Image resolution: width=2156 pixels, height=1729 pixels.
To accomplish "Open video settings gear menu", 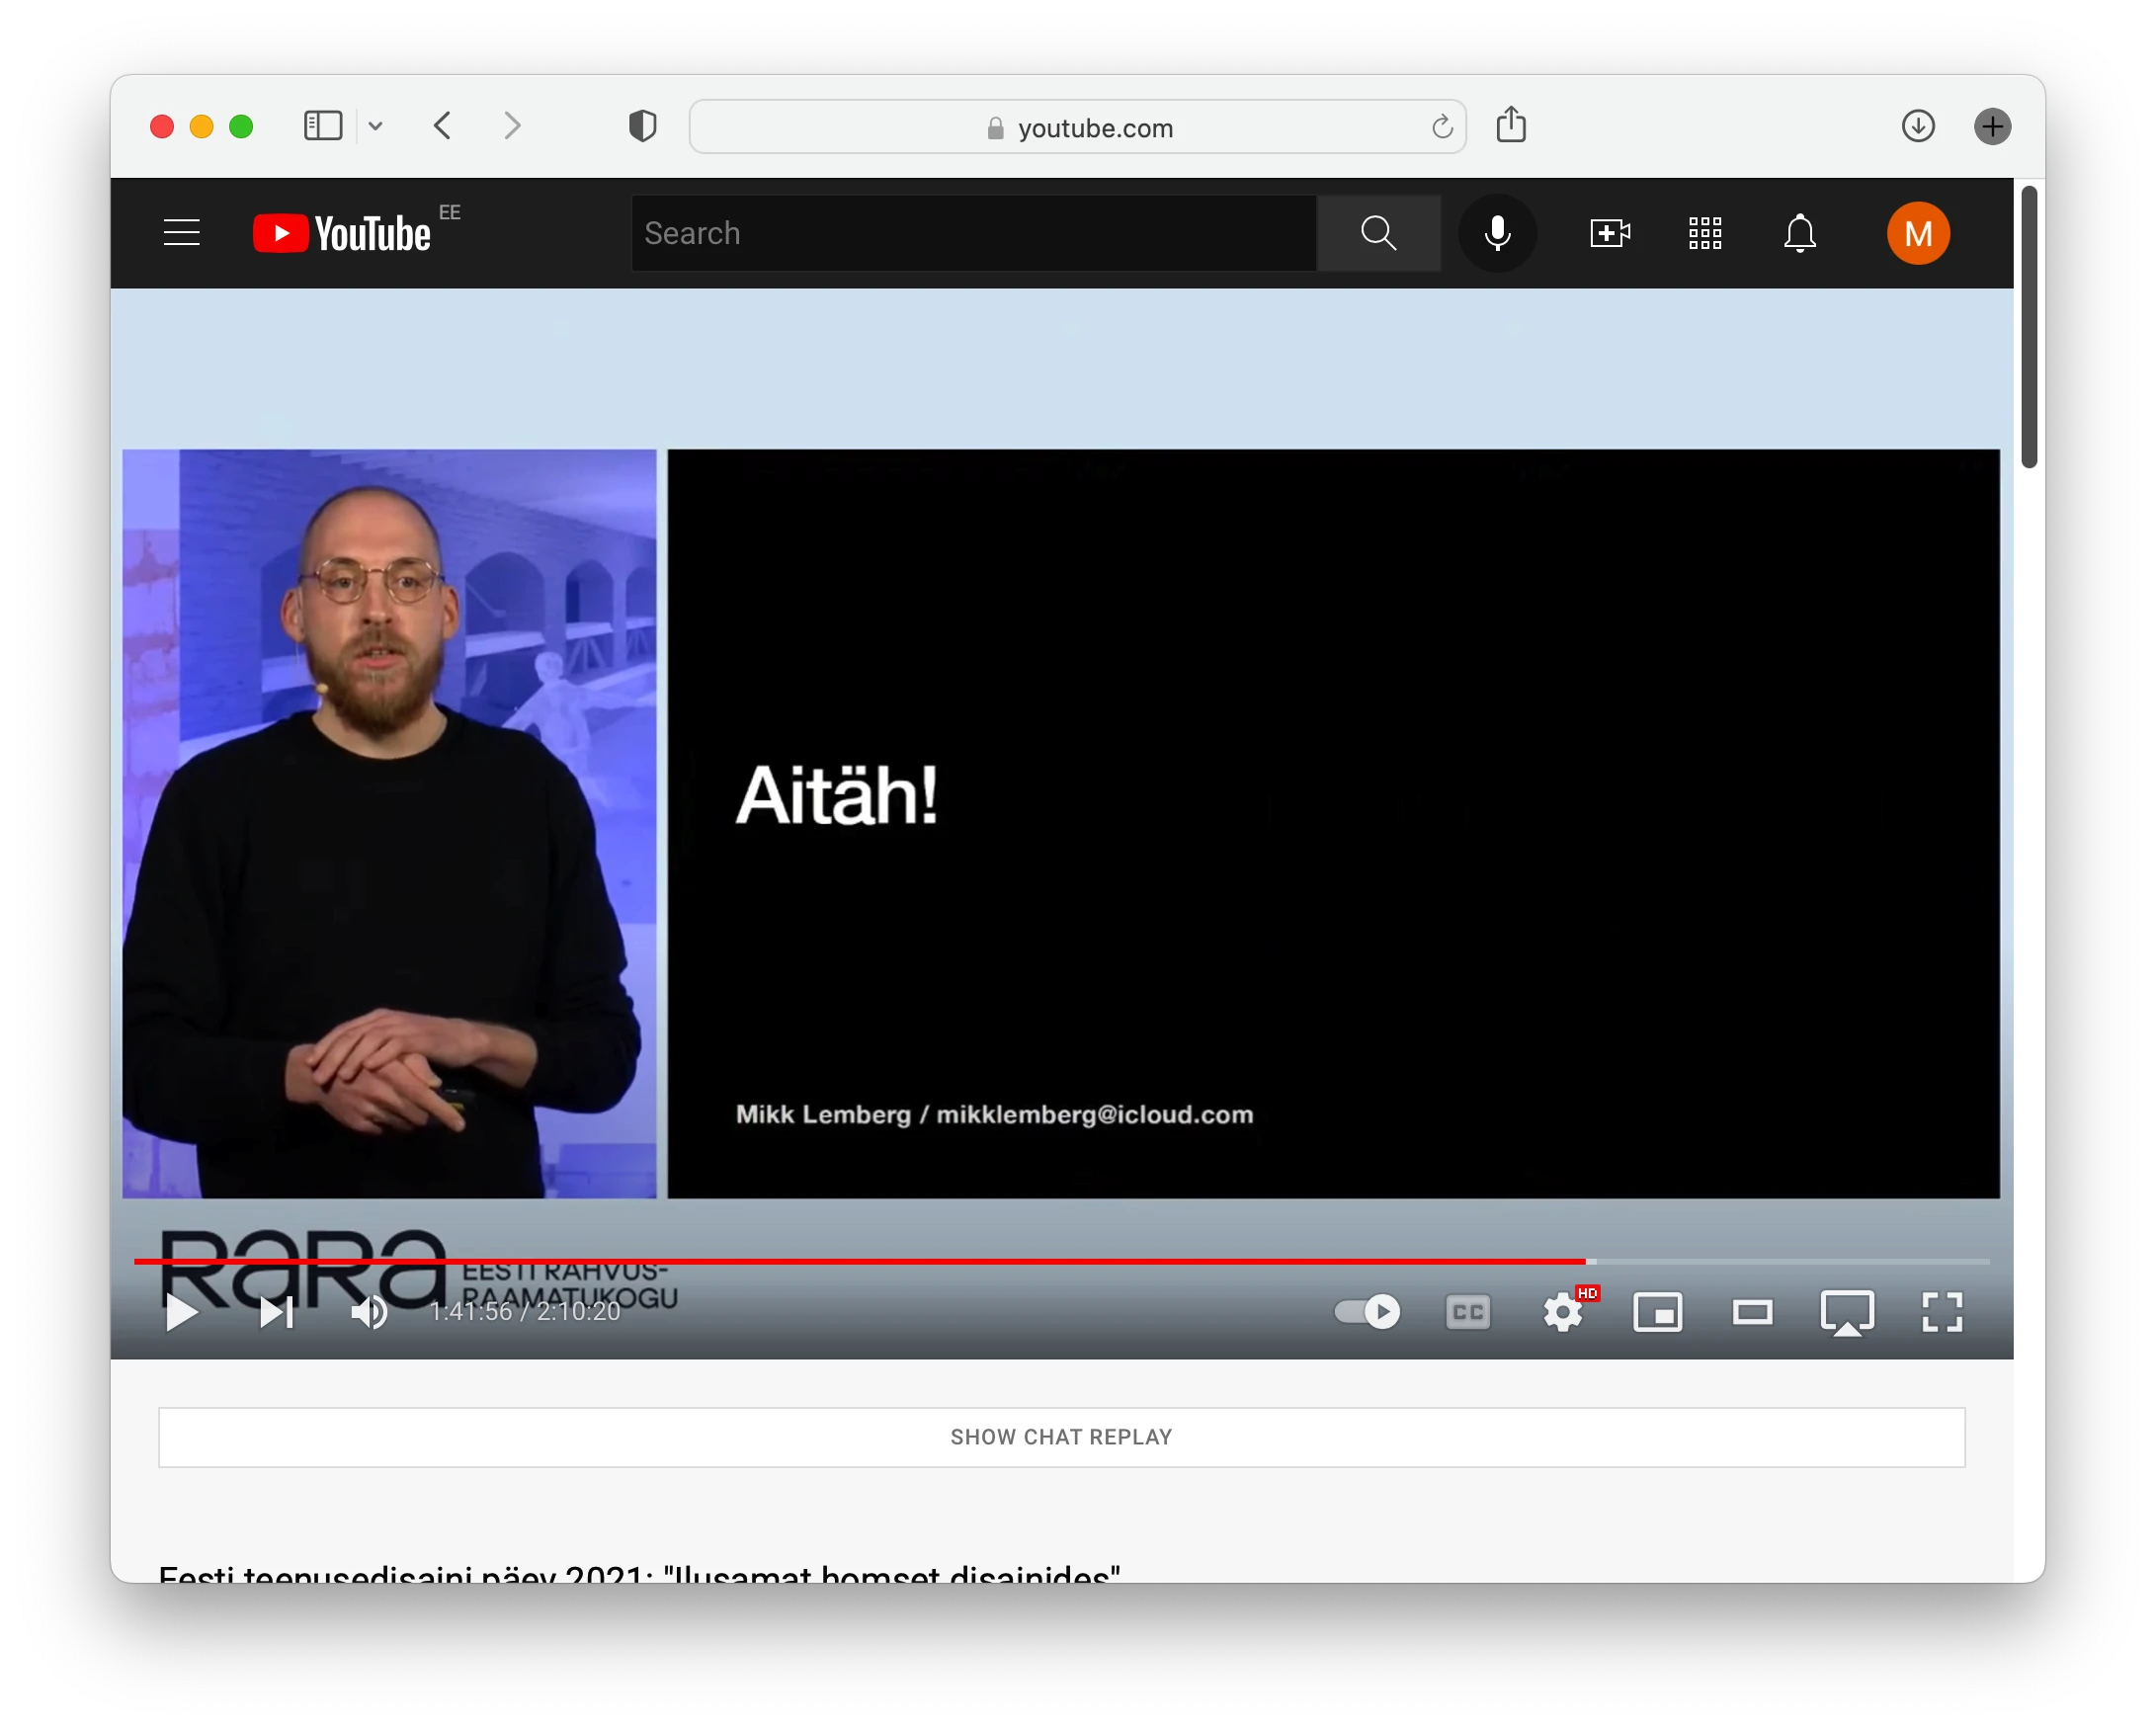I will (1562, 1312).
